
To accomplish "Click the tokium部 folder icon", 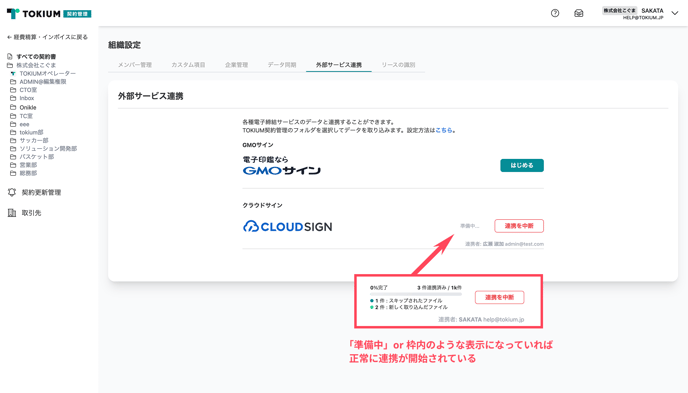I will point(13,132).
